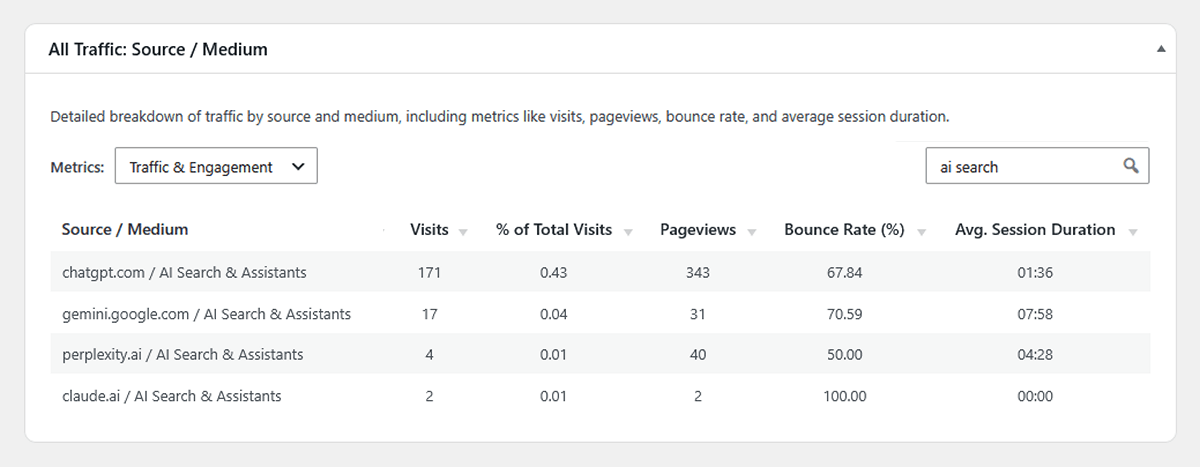This screenshot has height=467, width=1200.
Task: Sort by Bounce Rate (%) header
Action: point(844,229)
